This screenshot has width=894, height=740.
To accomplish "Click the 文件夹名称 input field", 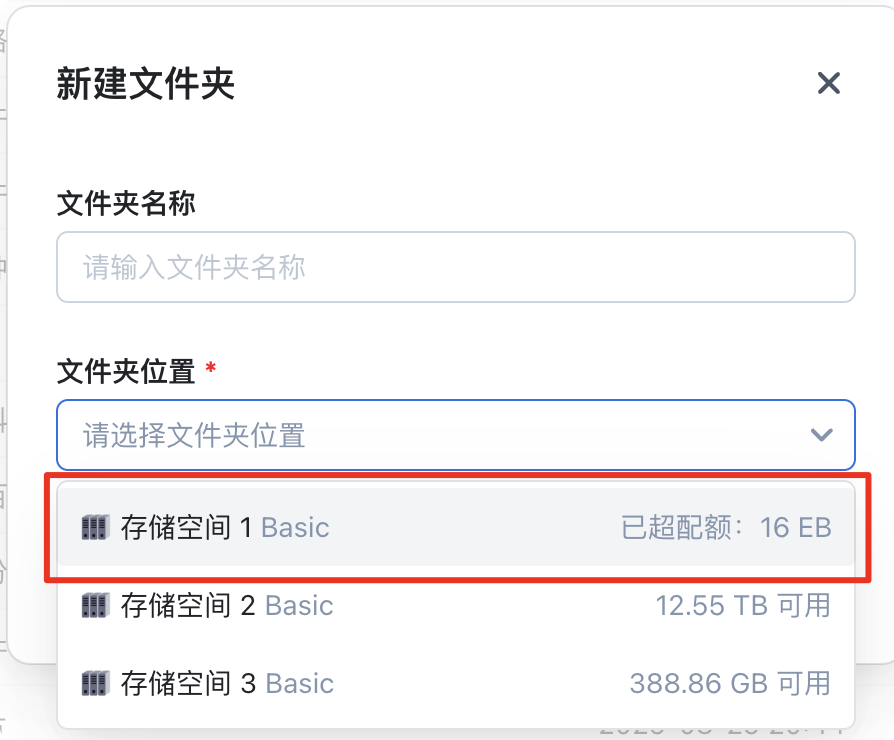I will coord(455,267).
